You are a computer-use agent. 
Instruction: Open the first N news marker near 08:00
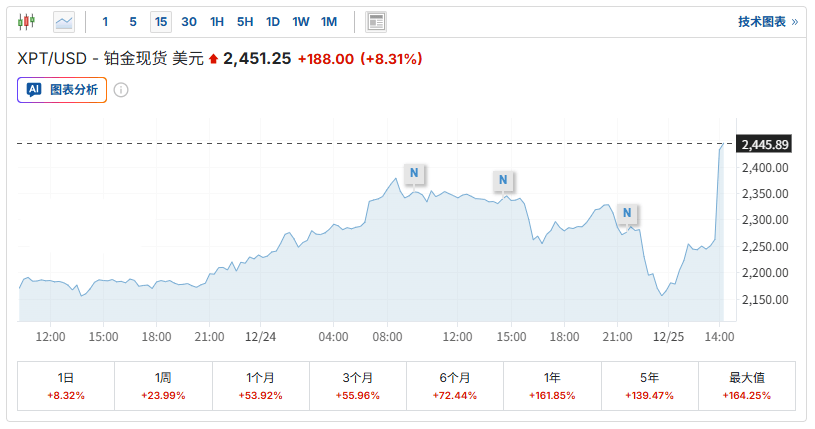413,173
